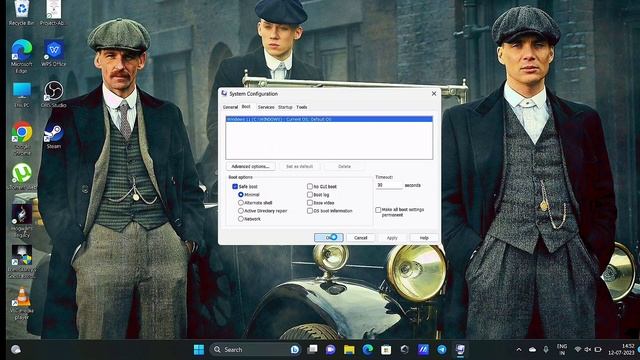Click the Delete boot entry button
The image size is (640, 360).
pos(344,167)
